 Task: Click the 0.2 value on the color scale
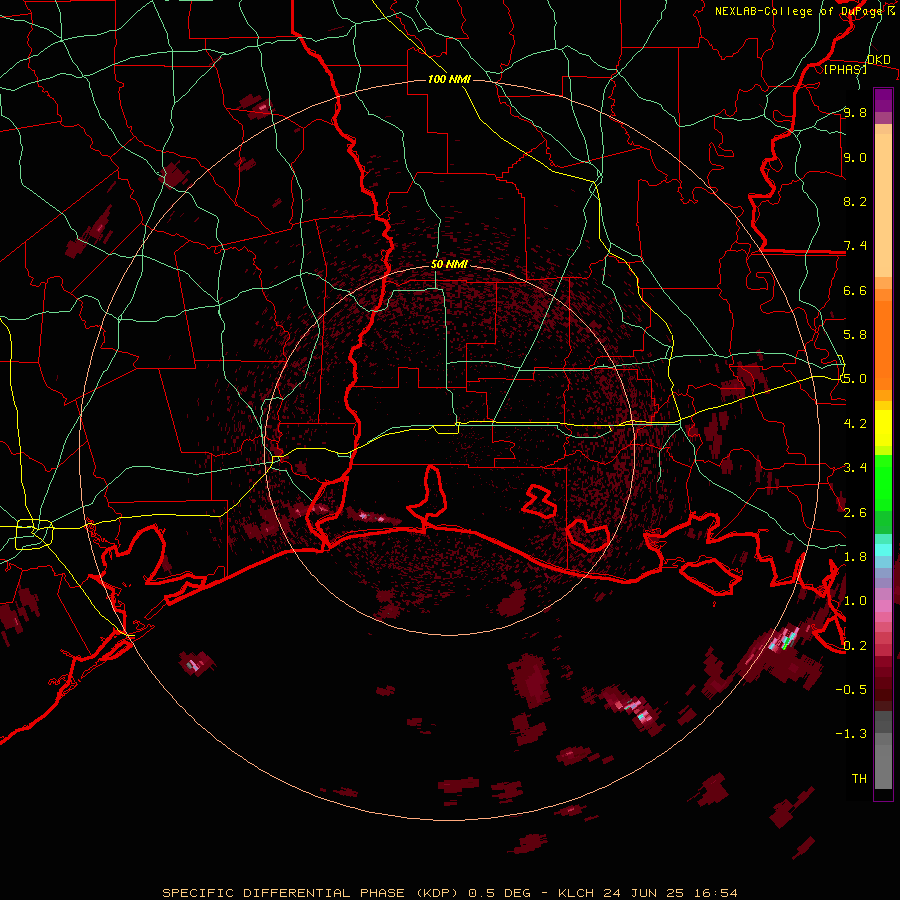pos(855,645)
